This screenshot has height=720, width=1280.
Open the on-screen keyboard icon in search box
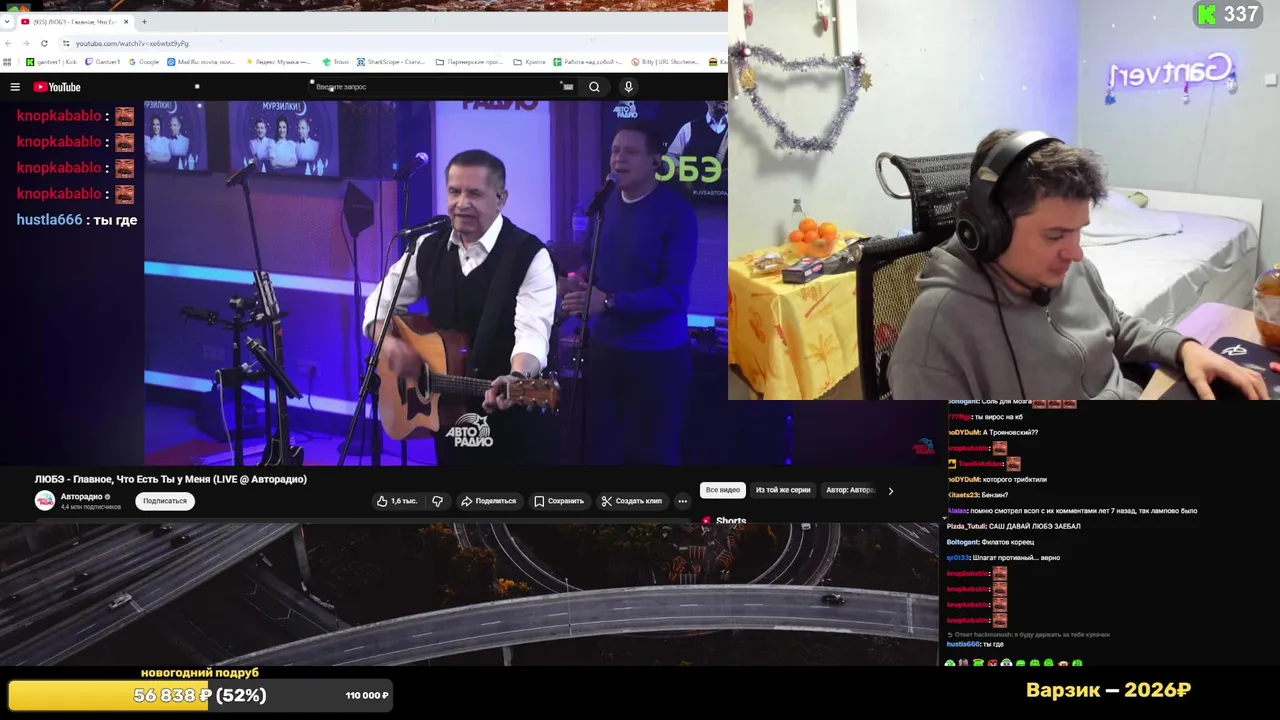point(568,87)
